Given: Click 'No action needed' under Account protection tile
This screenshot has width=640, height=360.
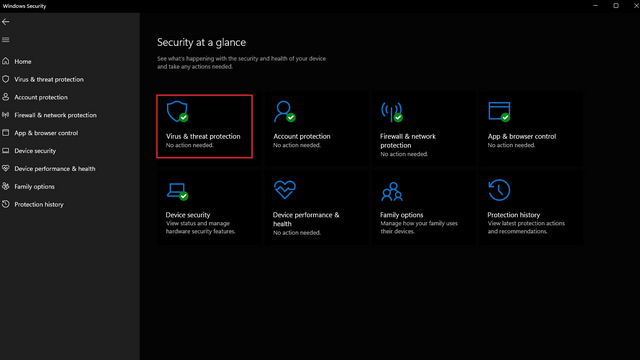Looking at the screenshot, I should 297,145.
